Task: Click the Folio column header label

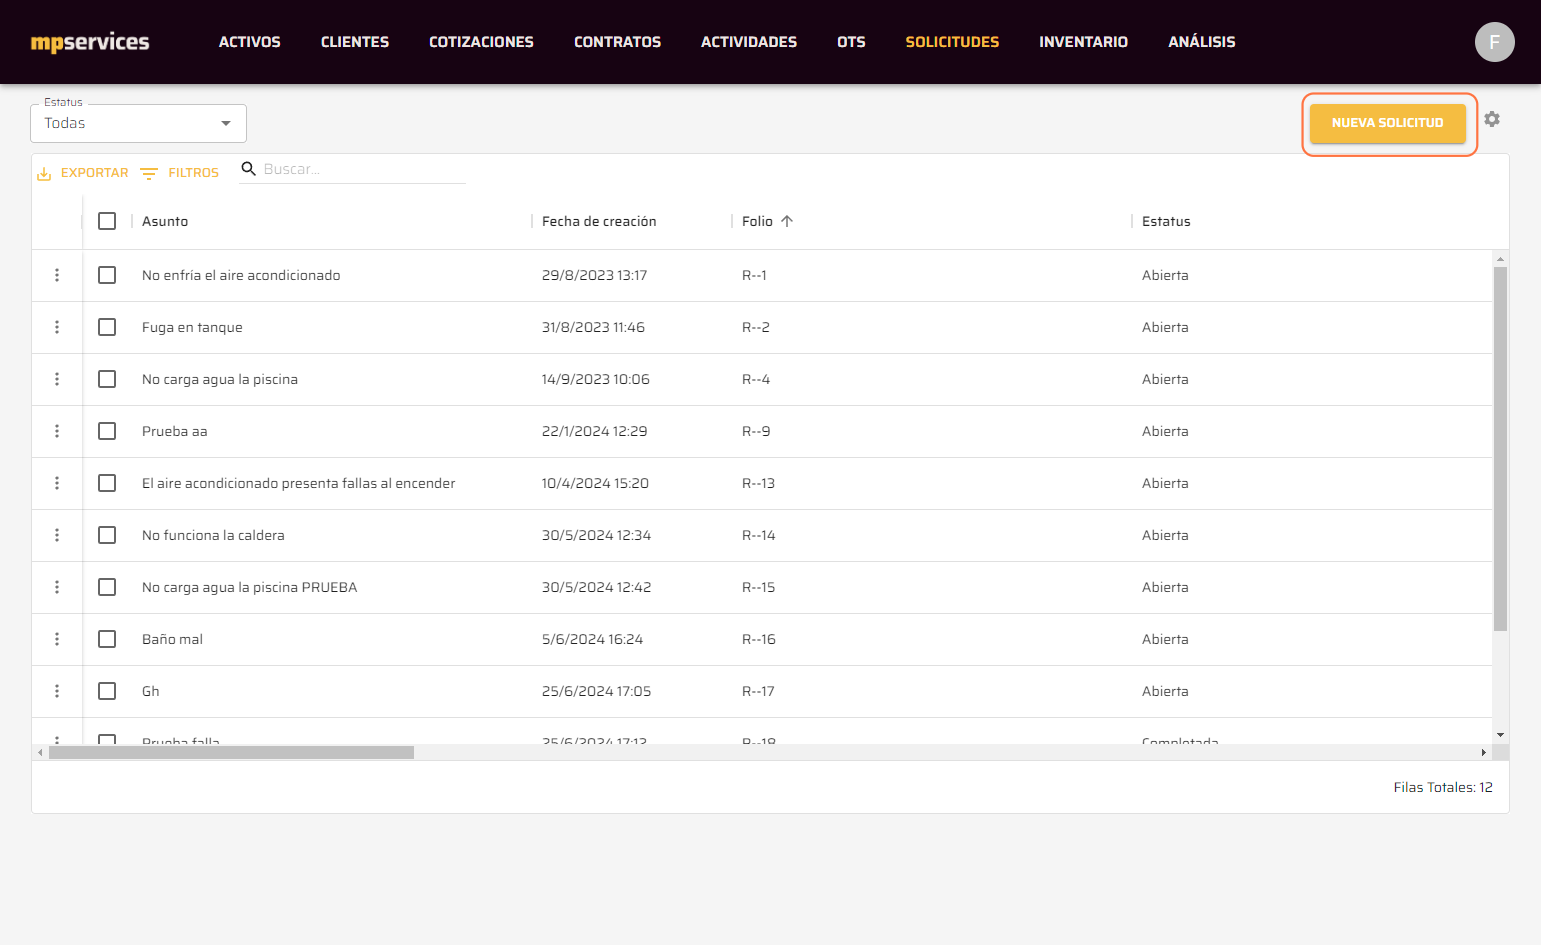Action: [757, 221]
